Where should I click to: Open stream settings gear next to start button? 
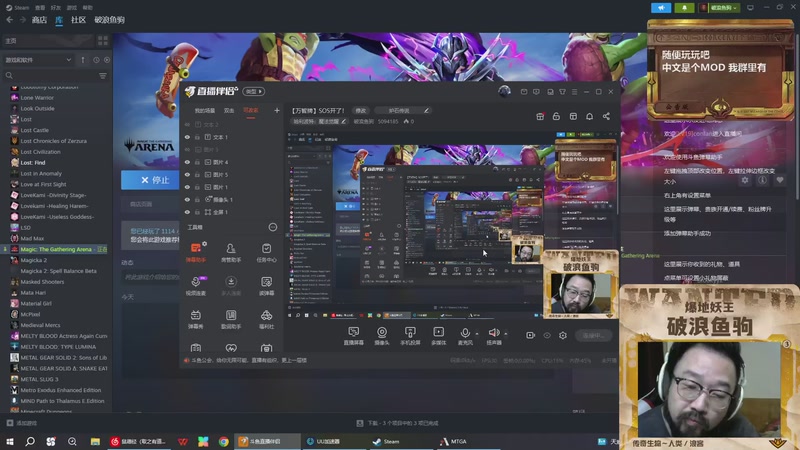click(x=563, y=335)
